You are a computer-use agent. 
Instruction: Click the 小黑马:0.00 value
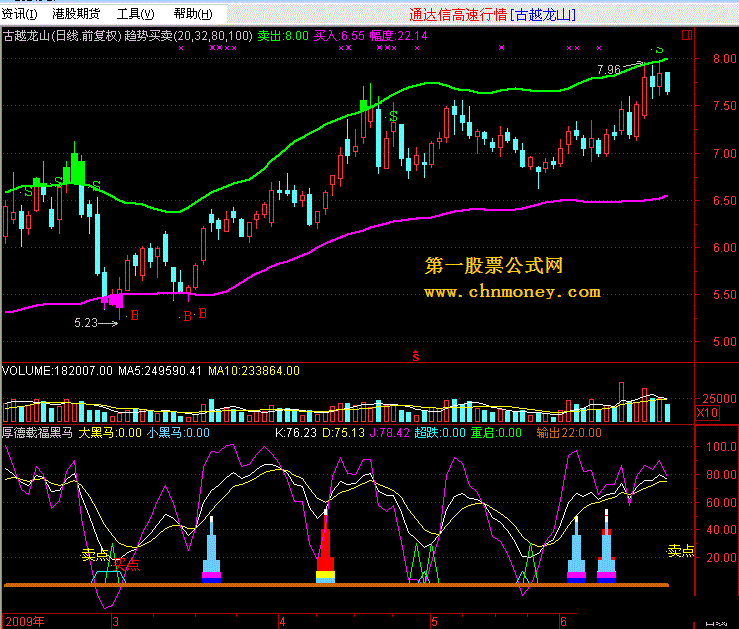[178, 433]
